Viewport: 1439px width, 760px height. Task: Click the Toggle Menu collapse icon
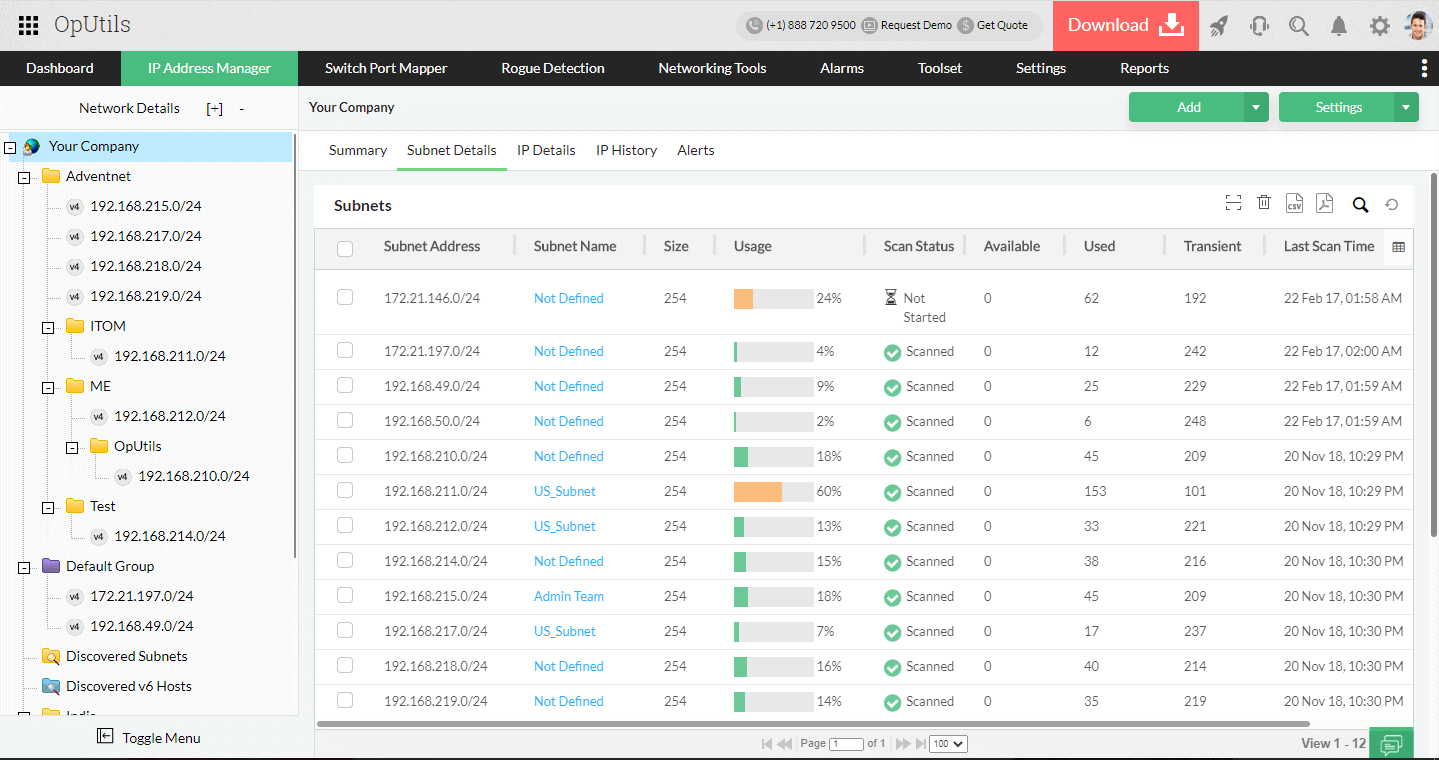105,736
